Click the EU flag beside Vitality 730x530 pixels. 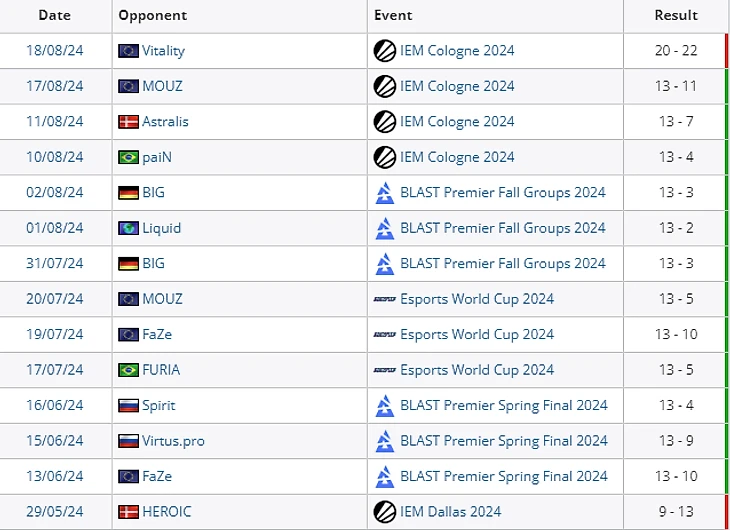128,50
